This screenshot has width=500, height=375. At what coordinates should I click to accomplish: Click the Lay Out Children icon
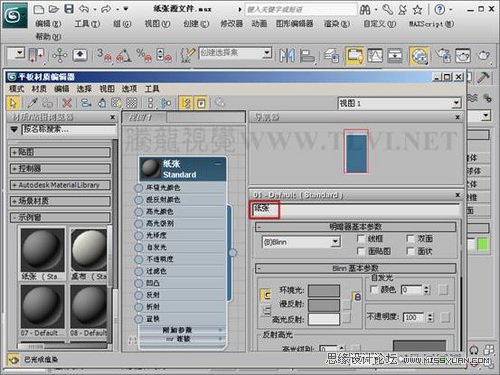pos(166,103)
